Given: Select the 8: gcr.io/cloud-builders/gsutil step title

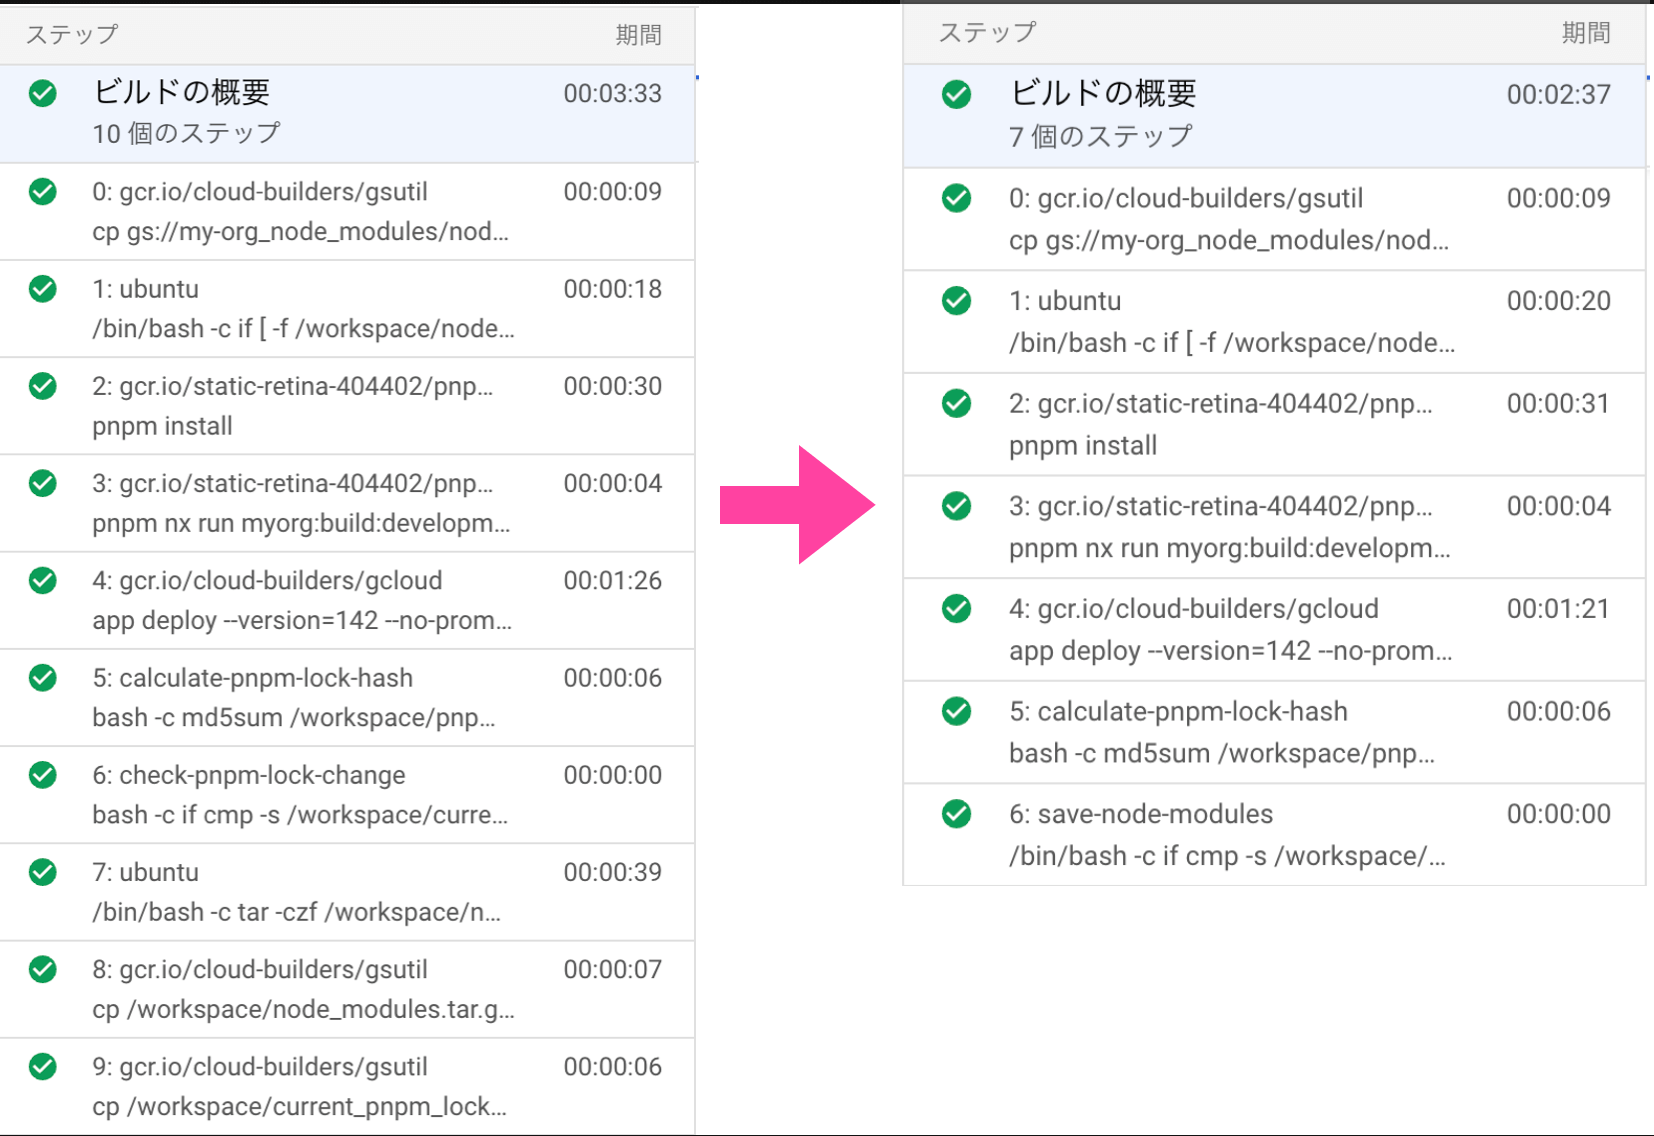Looking at the screenshot, I should pyautogui.click(x=260, y=969).
